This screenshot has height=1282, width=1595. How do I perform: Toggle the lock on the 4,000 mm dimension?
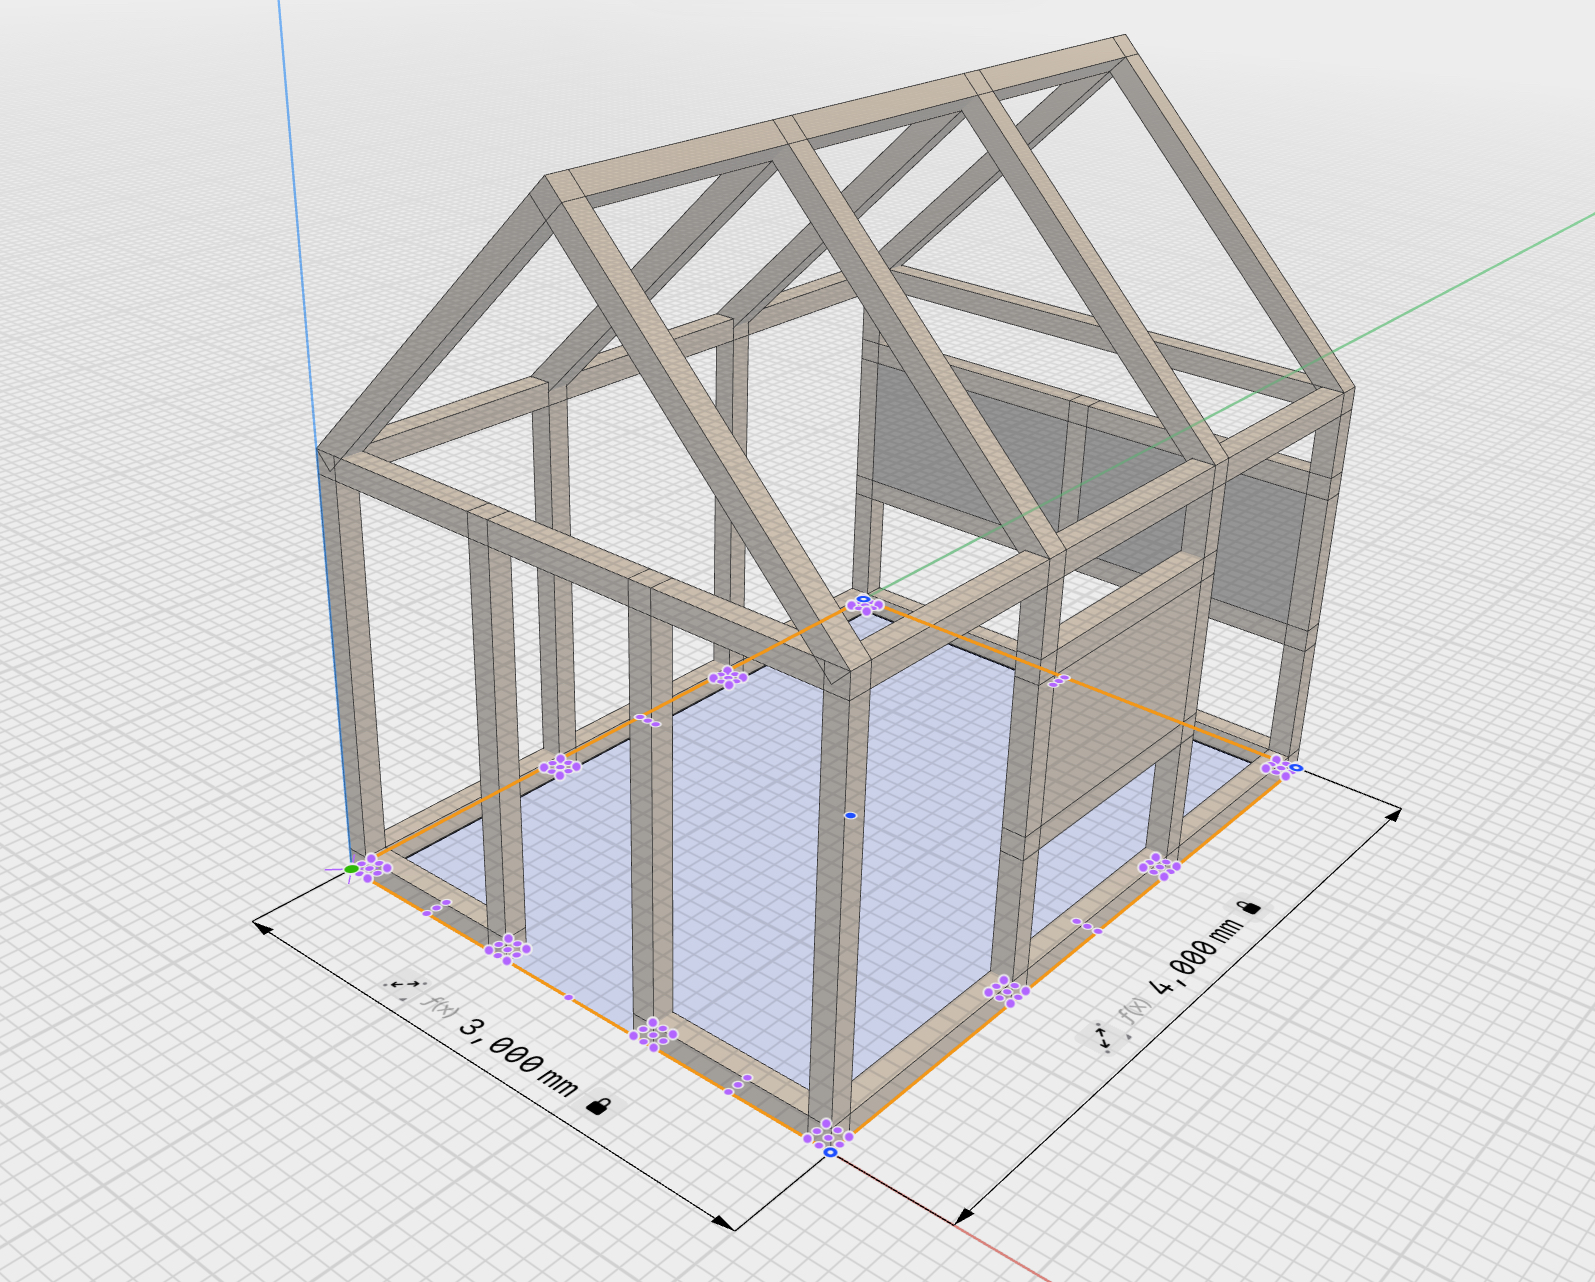coord(1249,907)
